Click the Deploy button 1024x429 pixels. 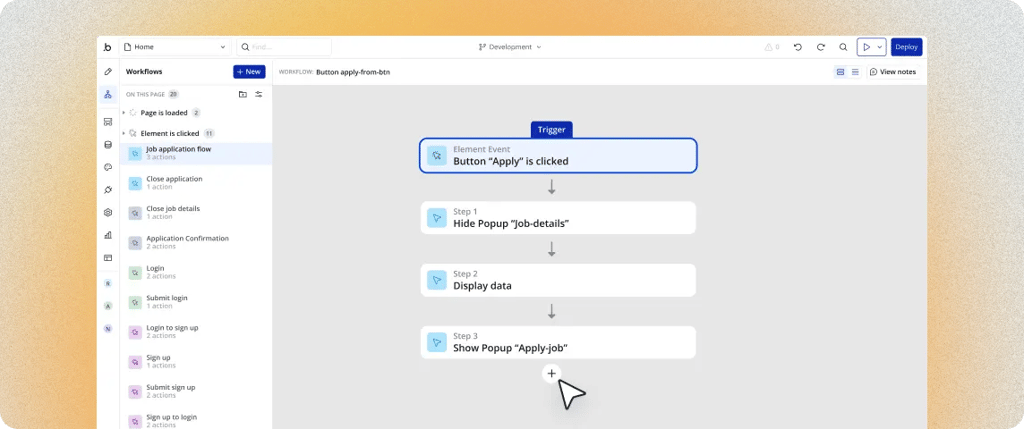point(906,47)
